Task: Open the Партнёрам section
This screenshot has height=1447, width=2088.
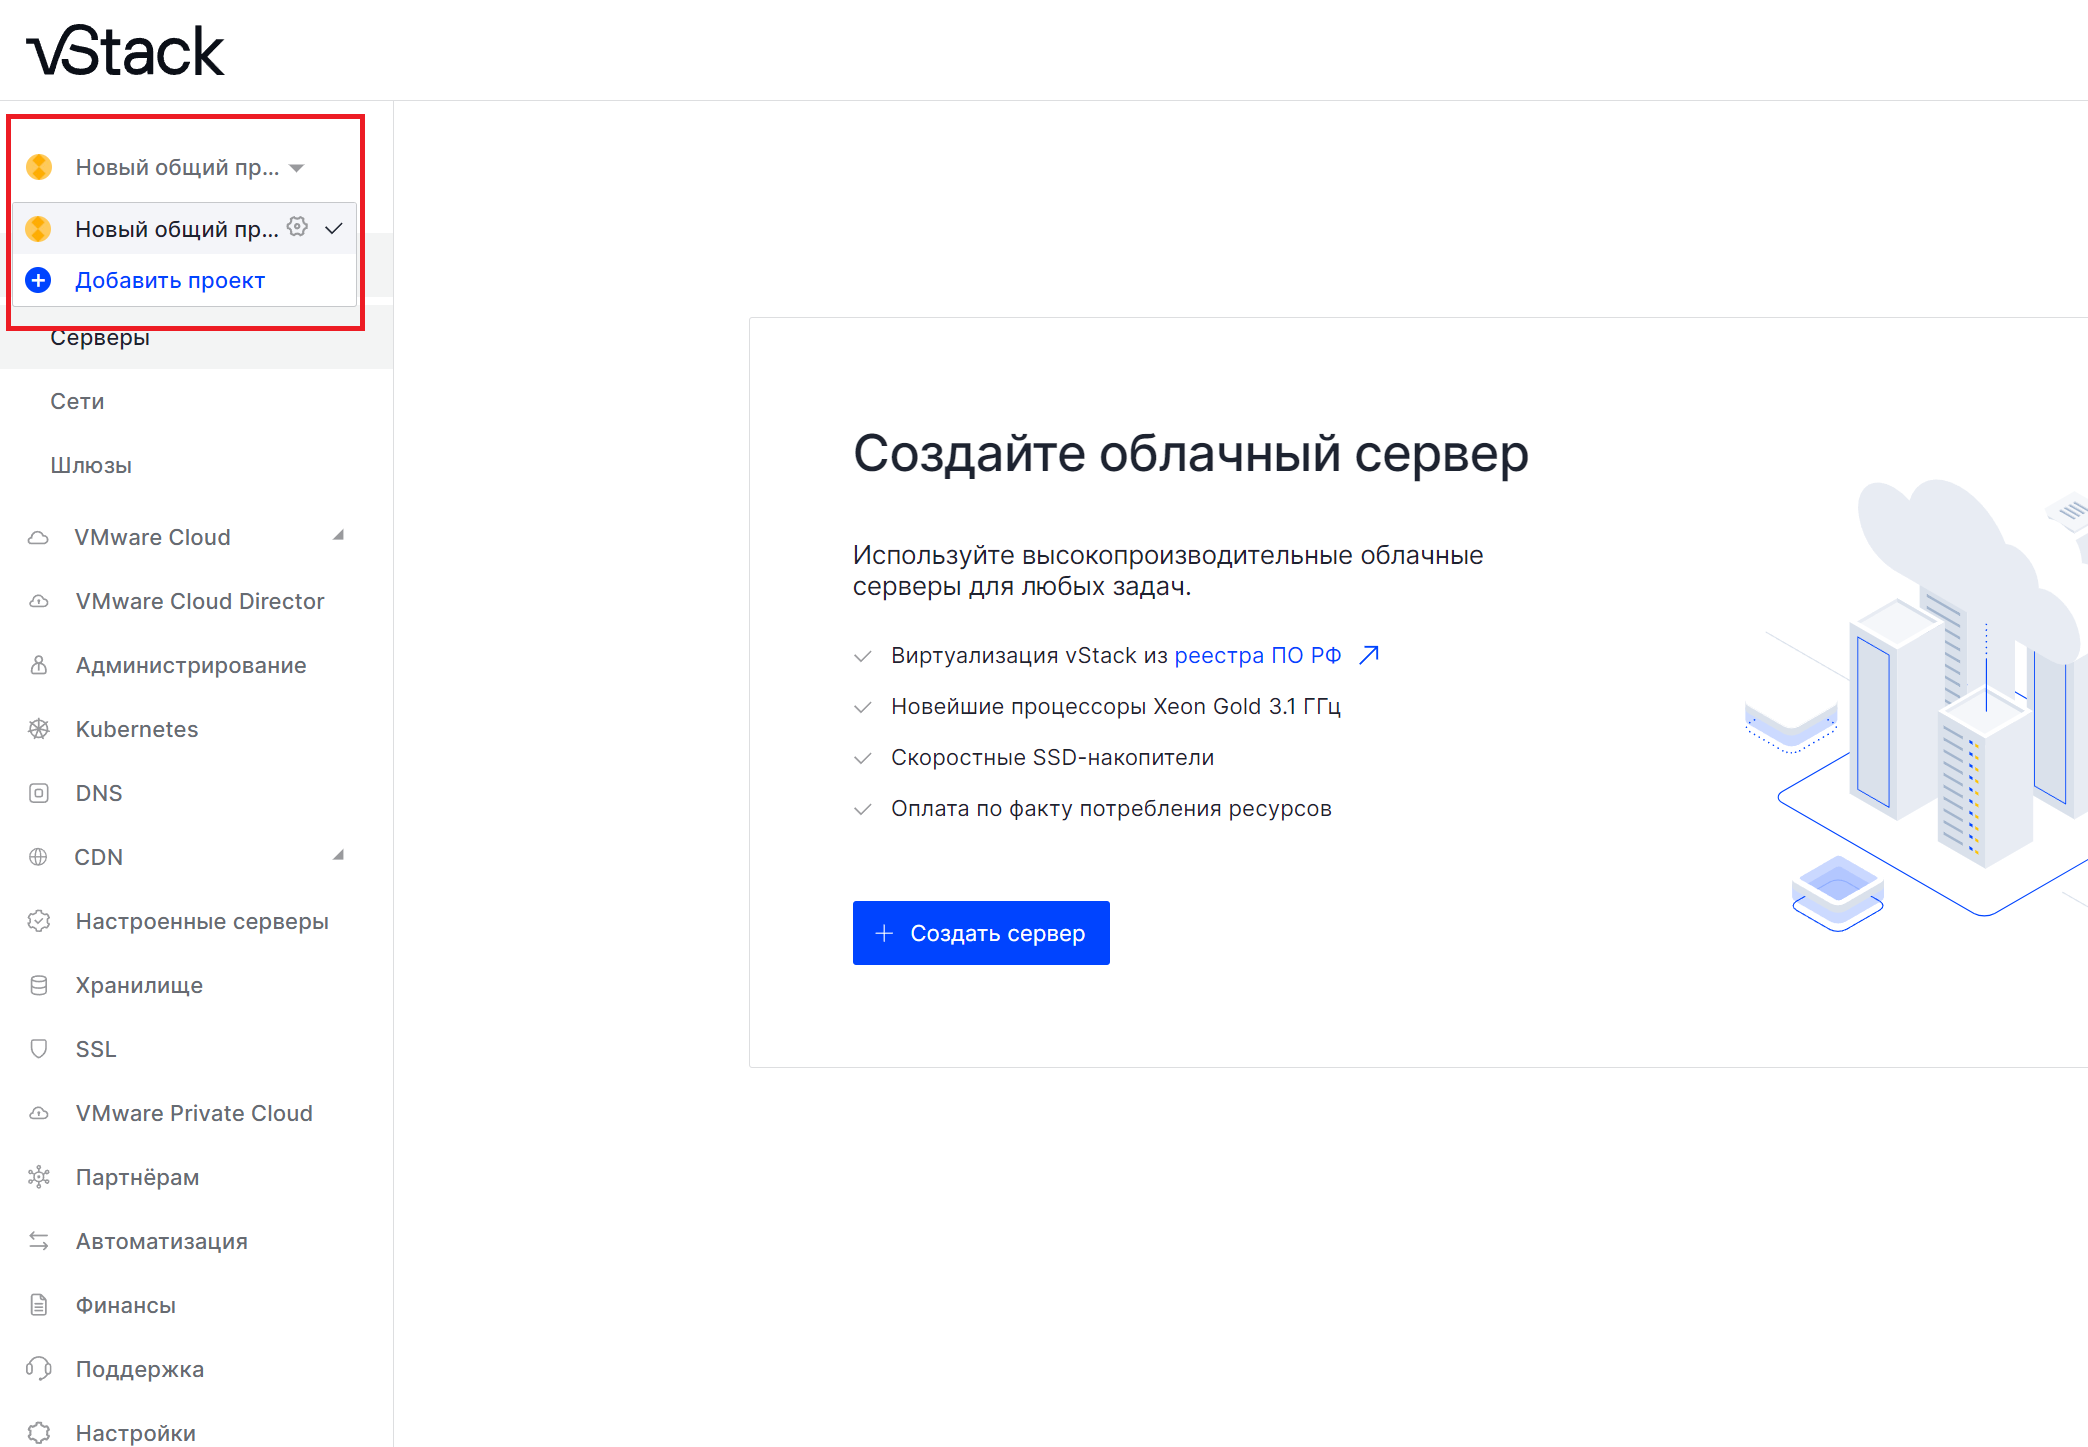Action: pos(137,1177)
